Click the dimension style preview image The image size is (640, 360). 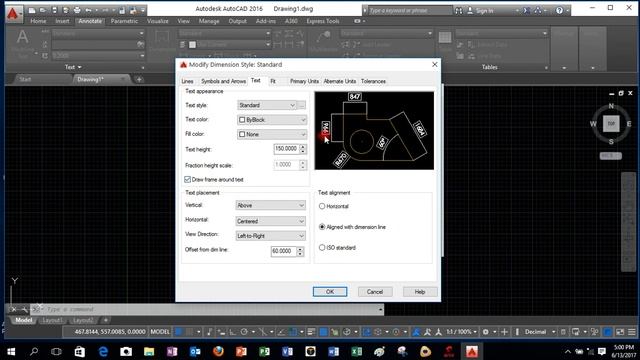(x=374, y=131)
